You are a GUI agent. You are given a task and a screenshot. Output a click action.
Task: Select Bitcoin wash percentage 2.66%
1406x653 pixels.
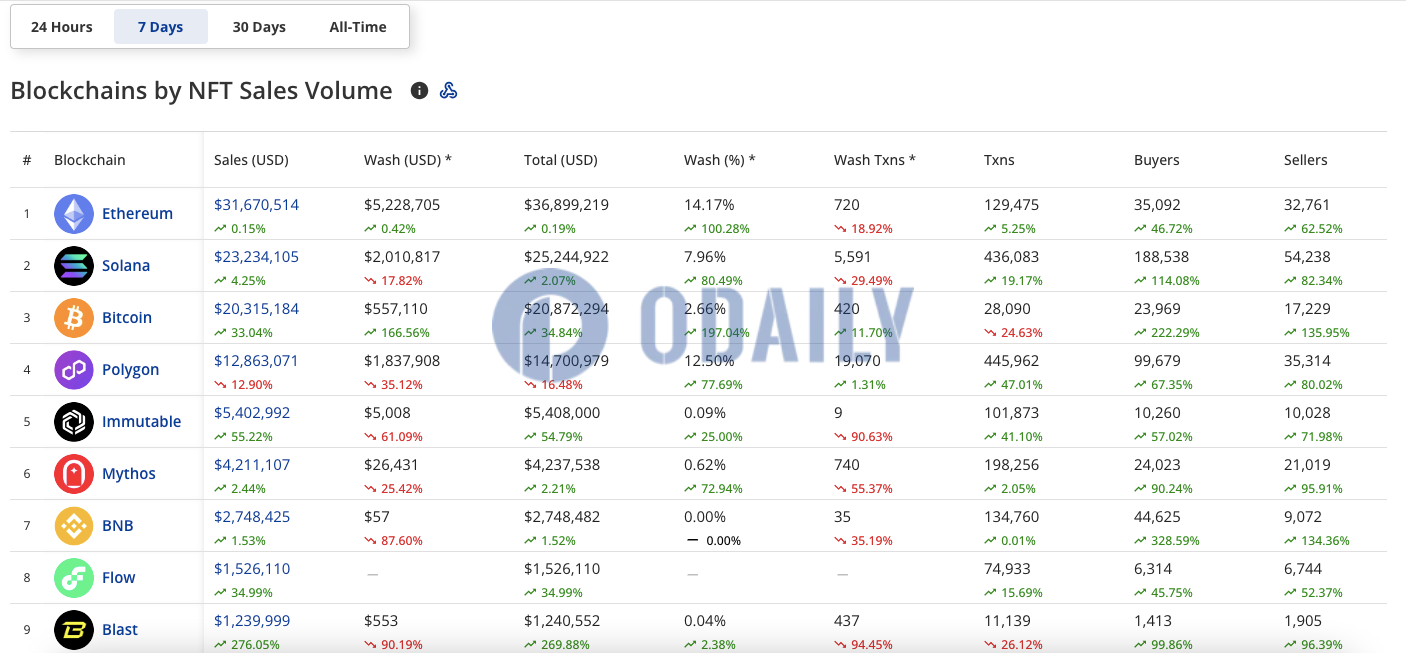(705, 309)
